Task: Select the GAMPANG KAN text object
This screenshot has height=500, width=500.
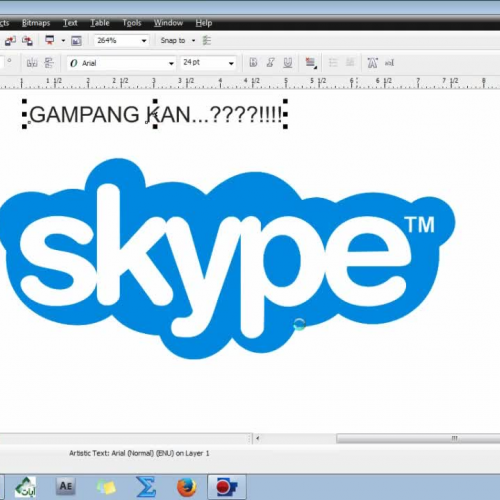Action: pyautogui.click(x=156, y=114)
